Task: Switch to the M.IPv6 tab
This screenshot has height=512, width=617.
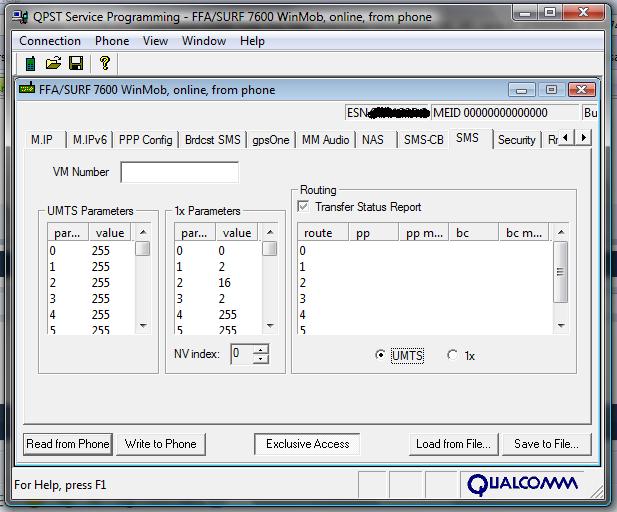Action: click(x=90, y=140)
